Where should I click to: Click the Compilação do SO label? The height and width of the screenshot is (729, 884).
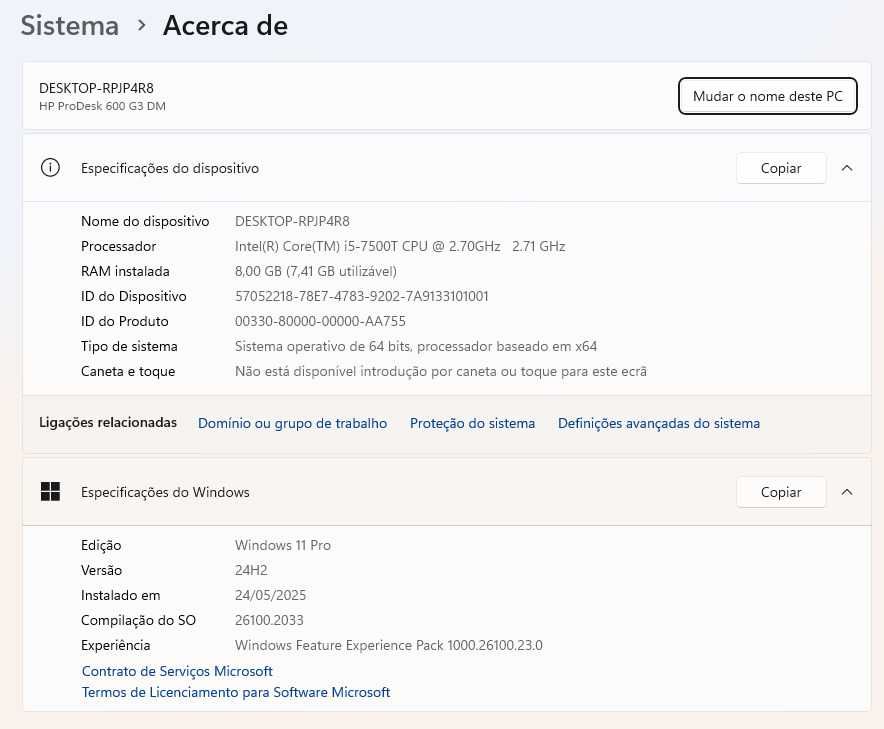point(138,620)
